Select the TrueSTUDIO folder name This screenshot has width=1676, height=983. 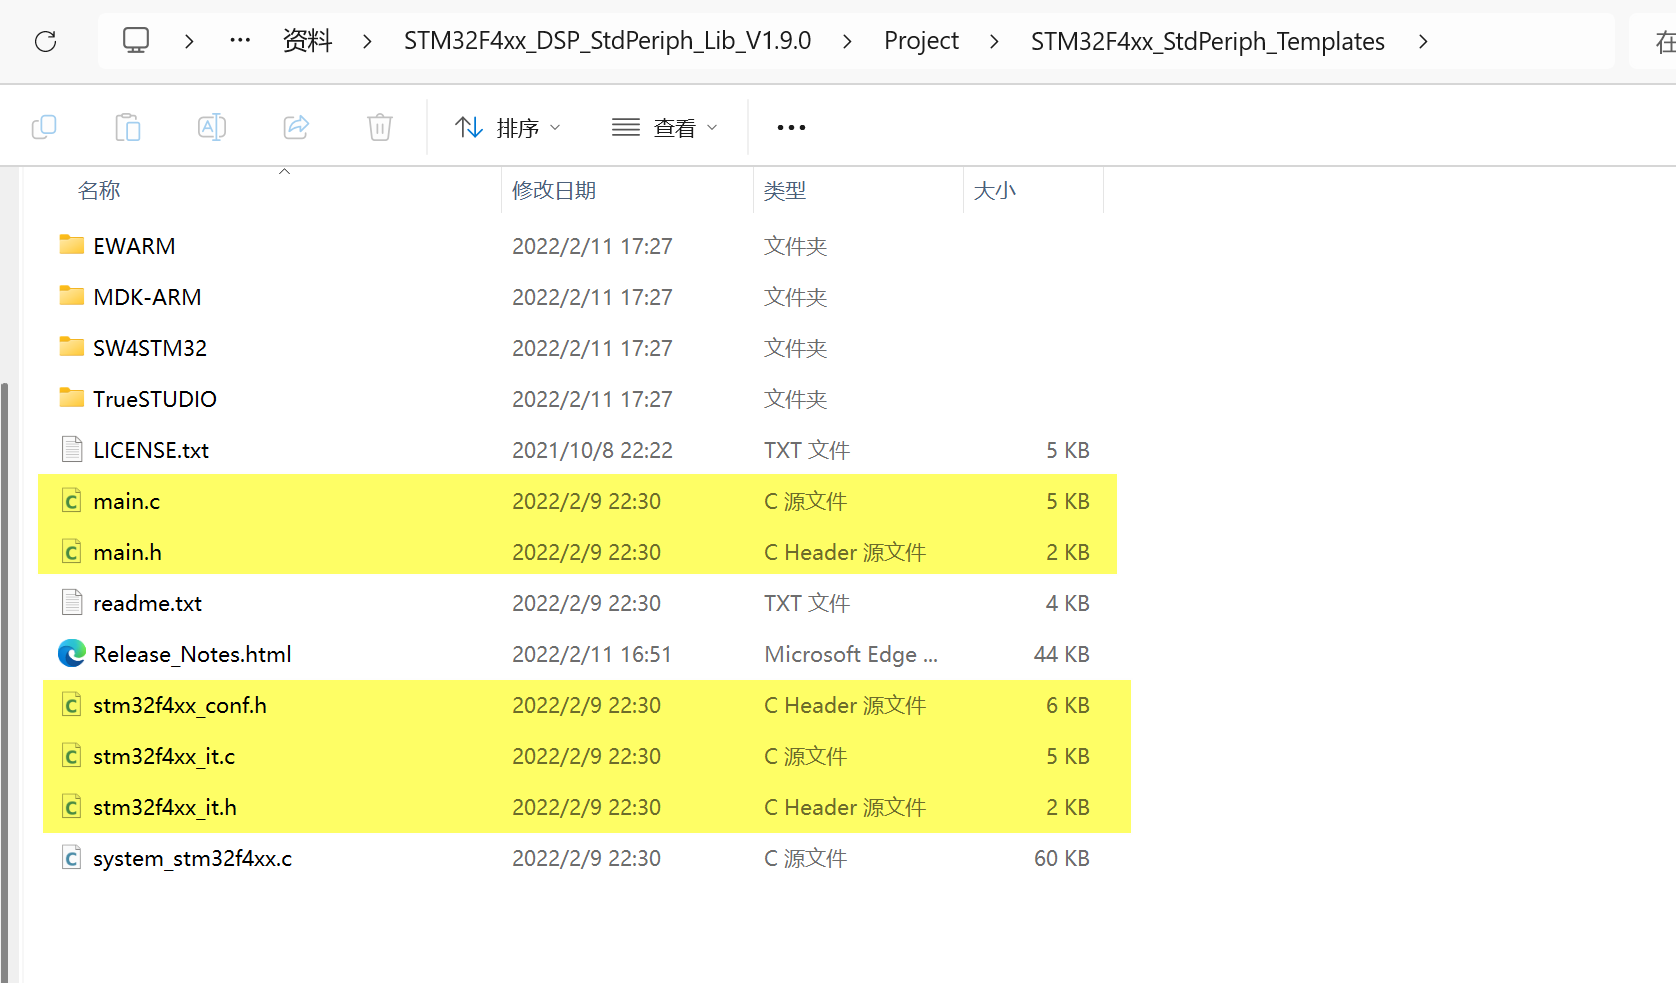click(155, 399)
